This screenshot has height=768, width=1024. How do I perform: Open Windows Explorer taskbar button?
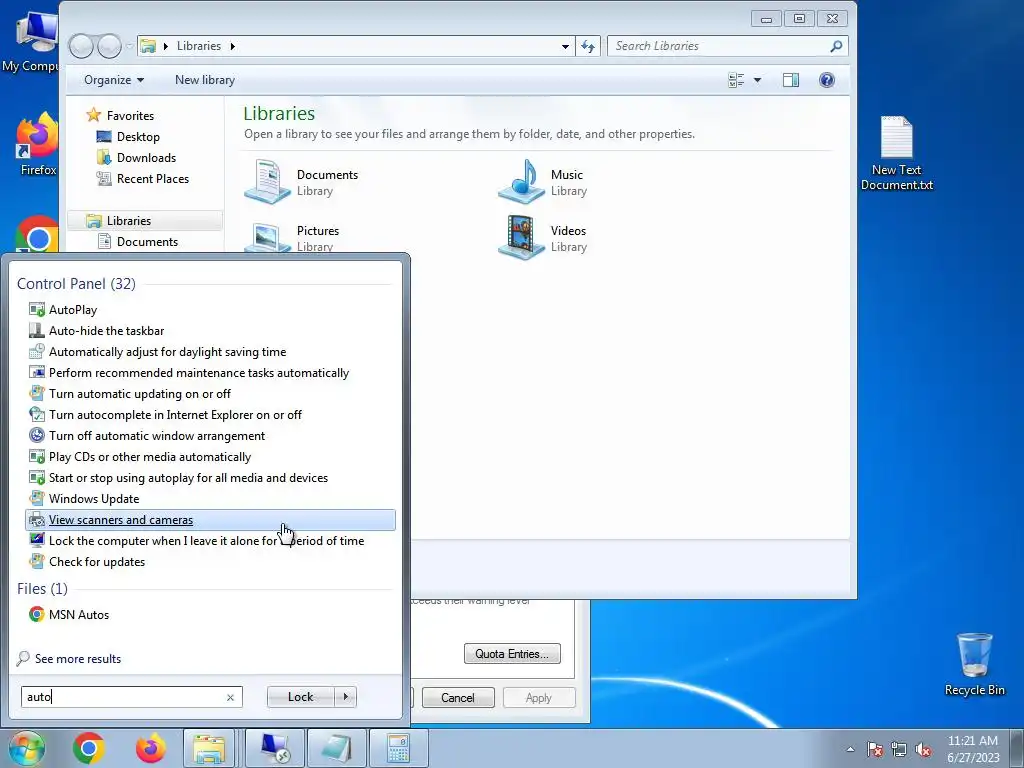(209, 748)
